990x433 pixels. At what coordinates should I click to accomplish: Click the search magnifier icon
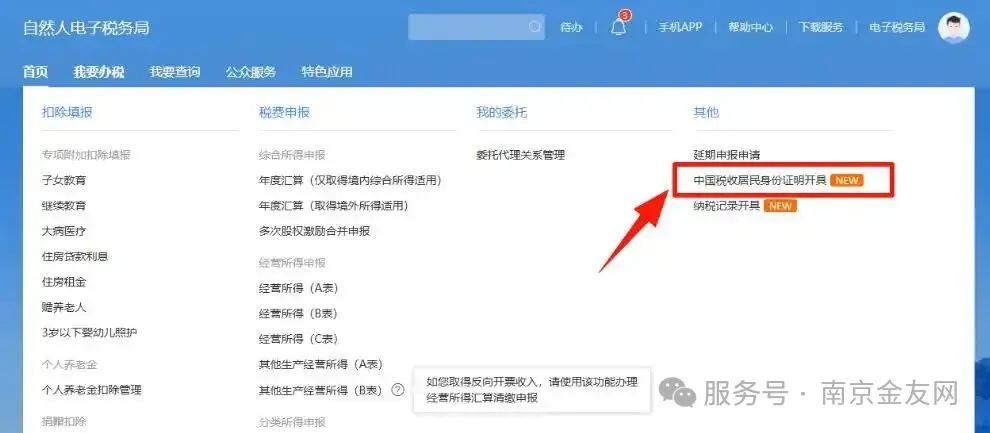[x=535, y=27]
